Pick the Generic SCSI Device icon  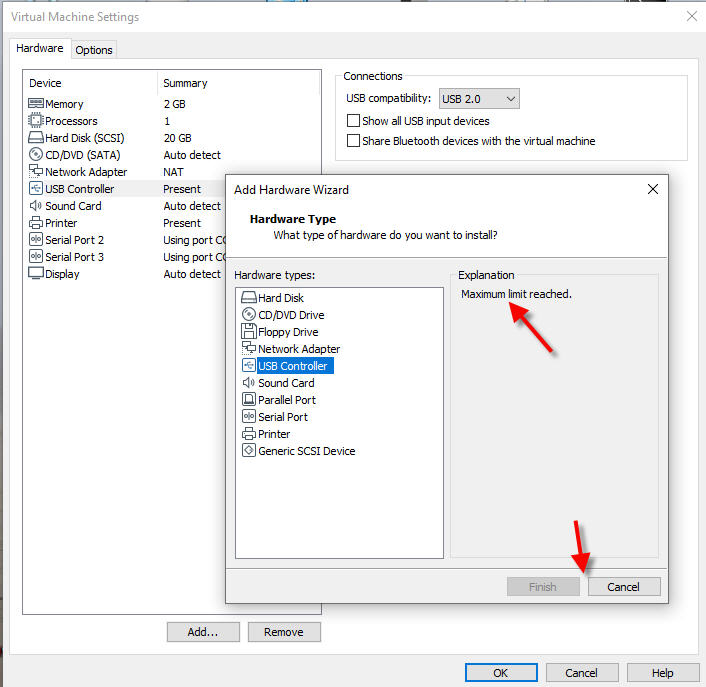249,451
